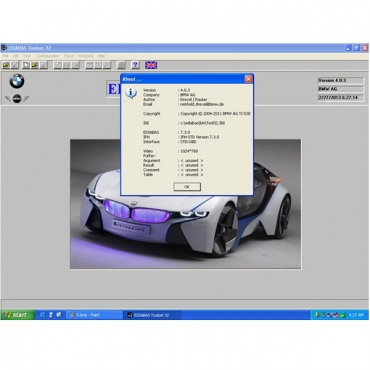Open the File menu
The height and width of the screenshot is (370, 370).
point(5,56)
